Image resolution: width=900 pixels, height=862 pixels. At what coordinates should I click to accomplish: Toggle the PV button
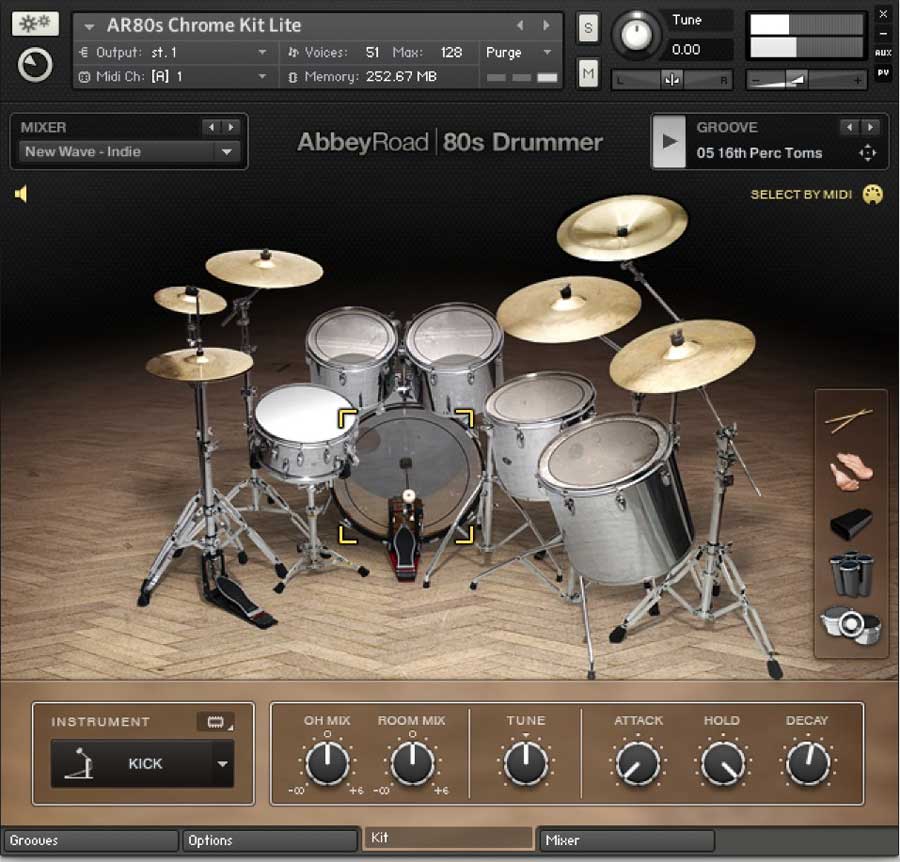[x=883, y=73]
